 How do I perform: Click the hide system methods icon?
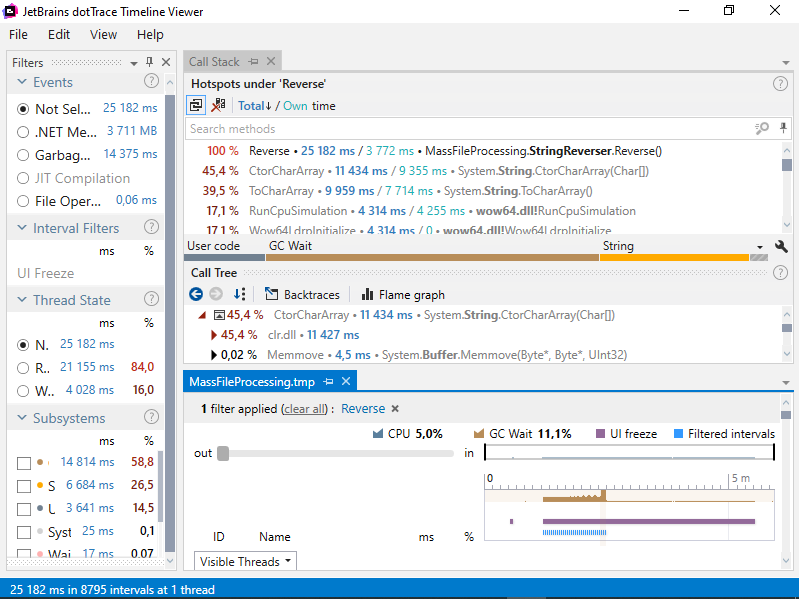tap(218, 105)
